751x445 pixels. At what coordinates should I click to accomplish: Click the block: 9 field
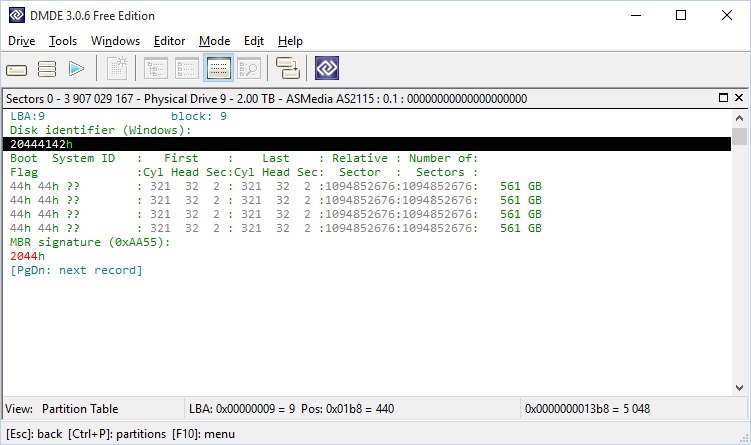tap(199, 116)
